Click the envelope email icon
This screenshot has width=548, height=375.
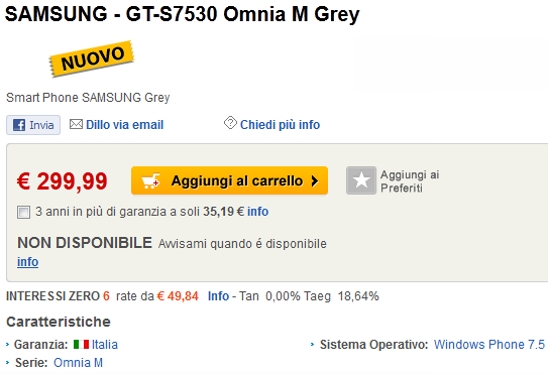(76, 124)
